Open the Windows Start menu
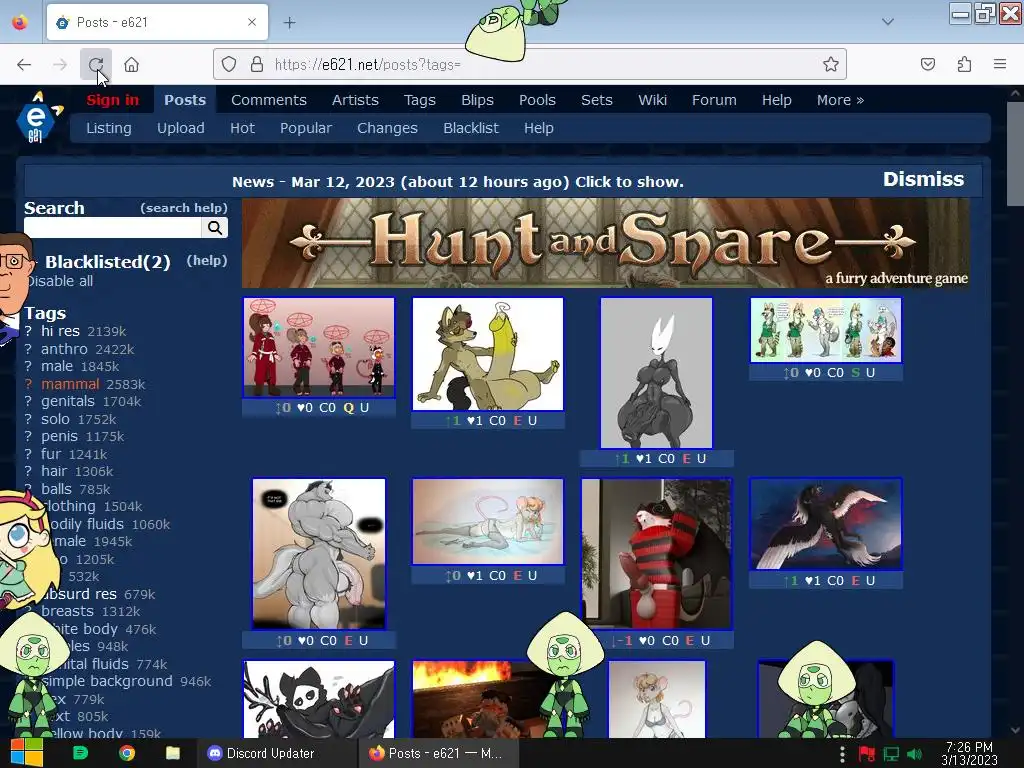 (x=26, y=753)
